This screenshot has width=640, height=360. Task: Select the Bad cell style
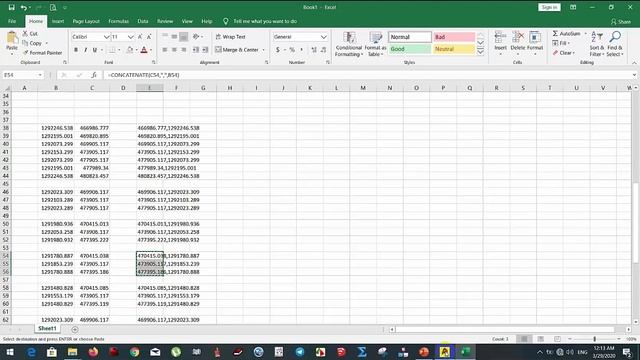click(x=454, y=37)
